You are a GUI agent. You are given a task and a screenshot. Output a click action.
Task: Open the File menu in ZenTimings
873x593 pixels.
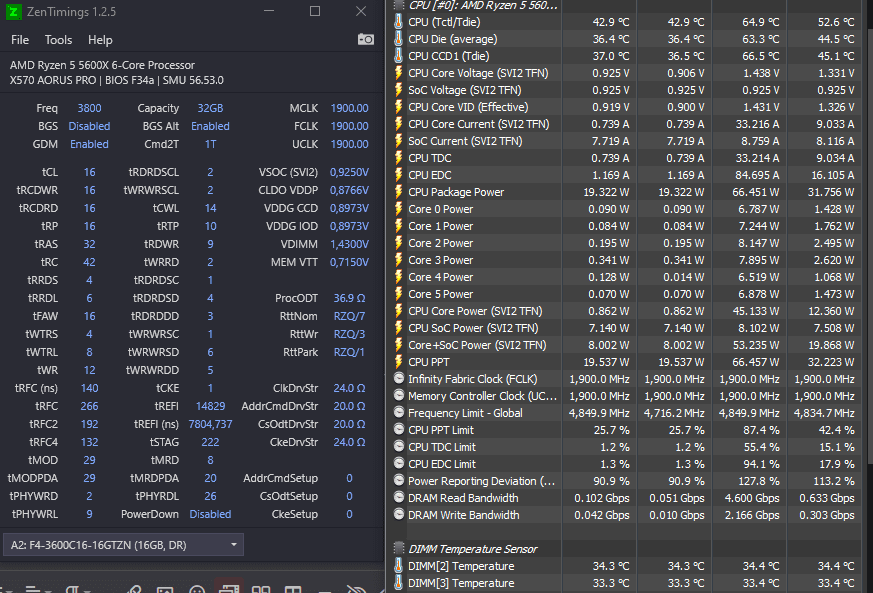pyautogui.click(x=19, y=40)
